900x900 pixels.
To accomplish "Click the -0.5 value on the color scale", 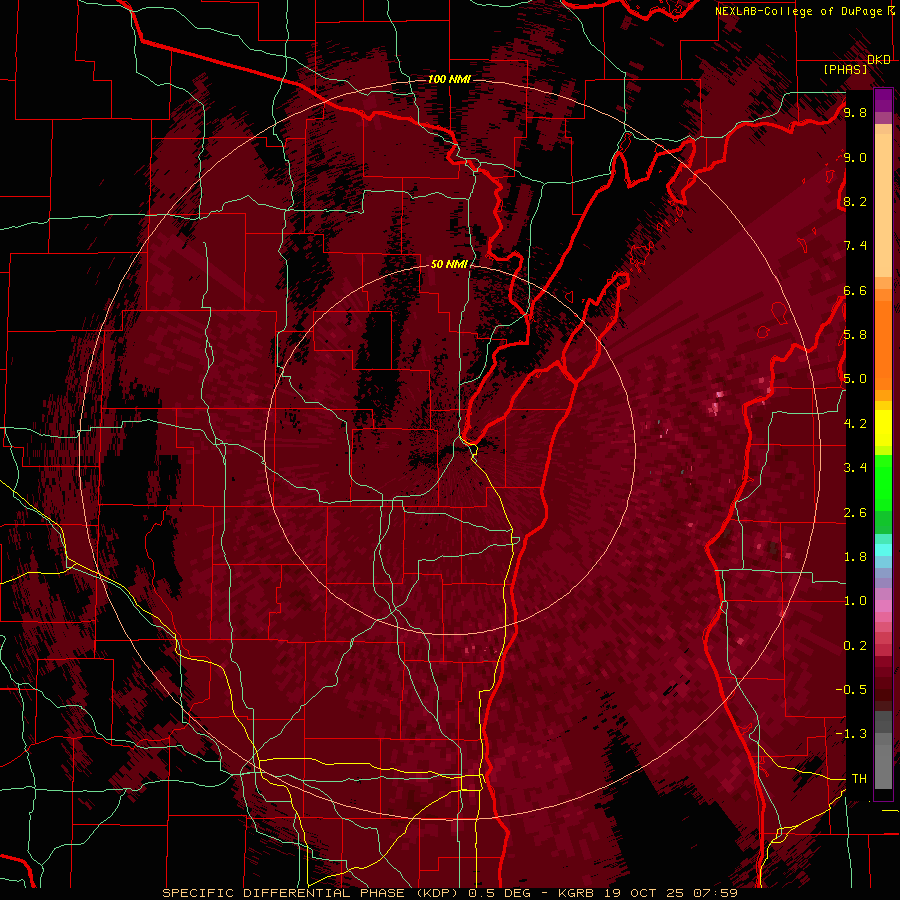I will [x=851, y=690].
